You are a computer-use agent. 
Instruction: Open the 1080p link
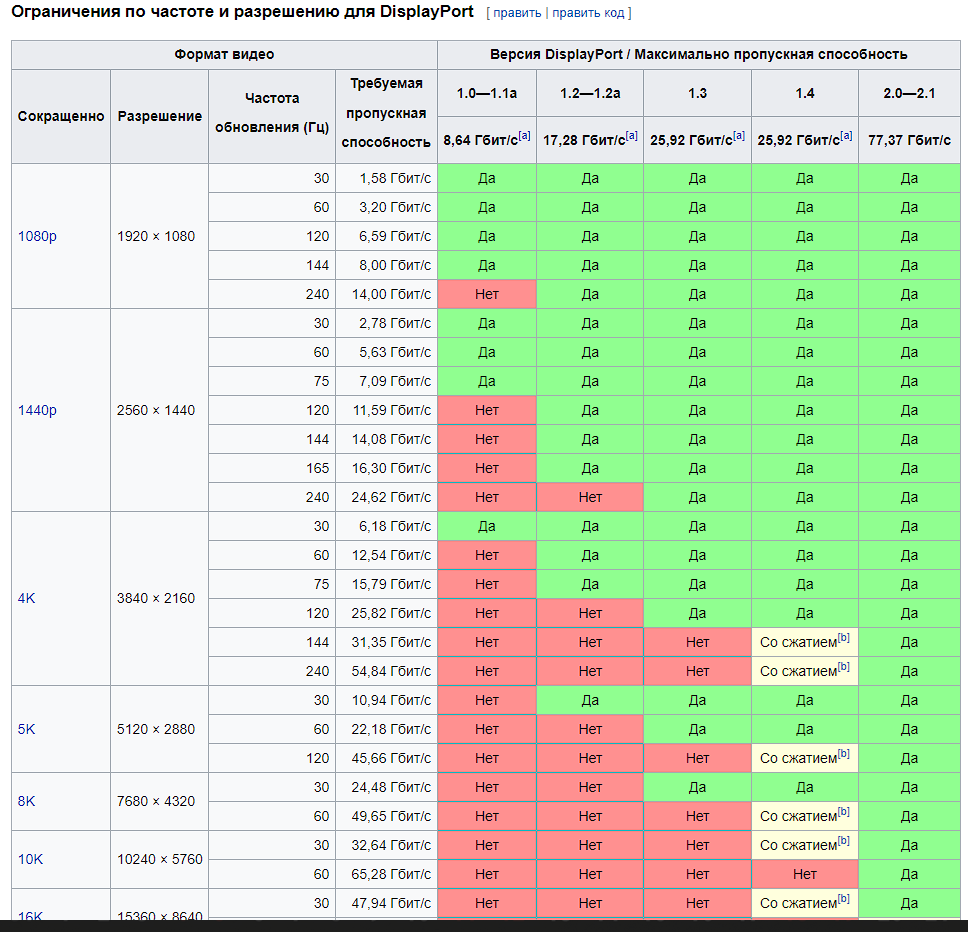point(37,237)
